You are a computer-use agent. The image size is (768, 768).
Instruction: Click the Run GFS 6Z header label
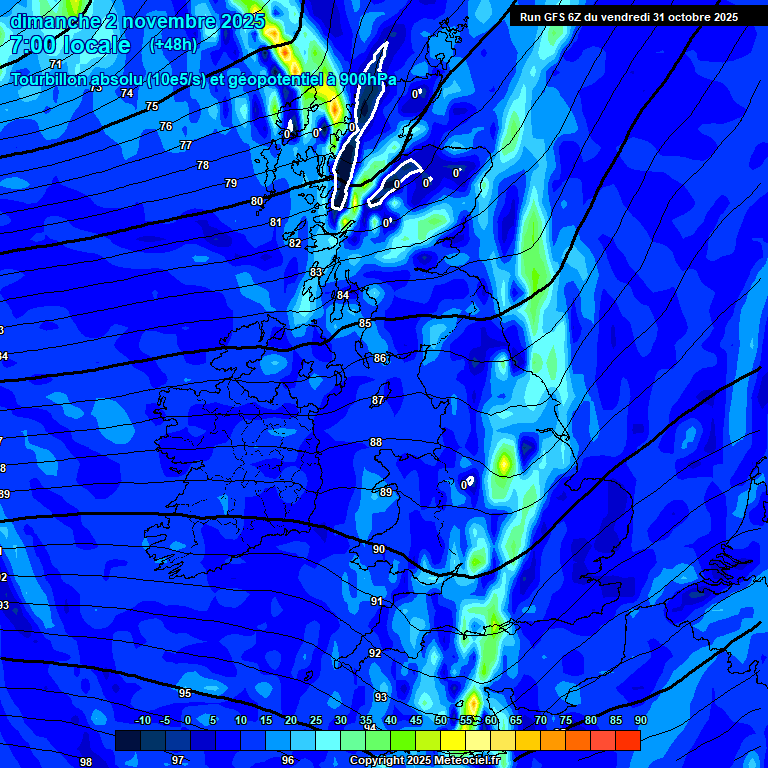coord(628,17)
